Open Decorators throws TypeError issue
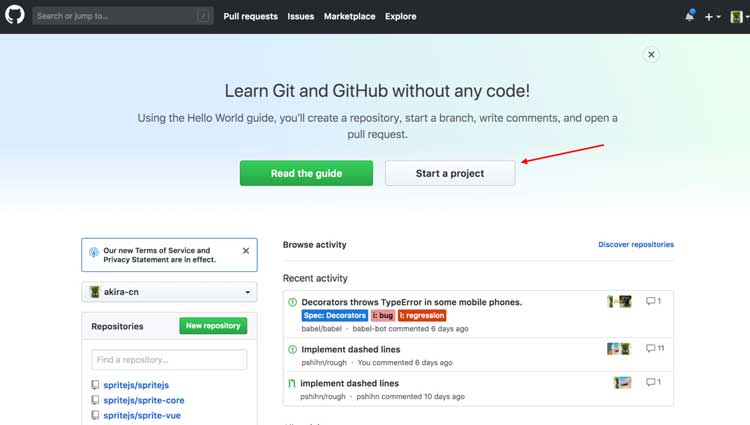 (411, 302)
